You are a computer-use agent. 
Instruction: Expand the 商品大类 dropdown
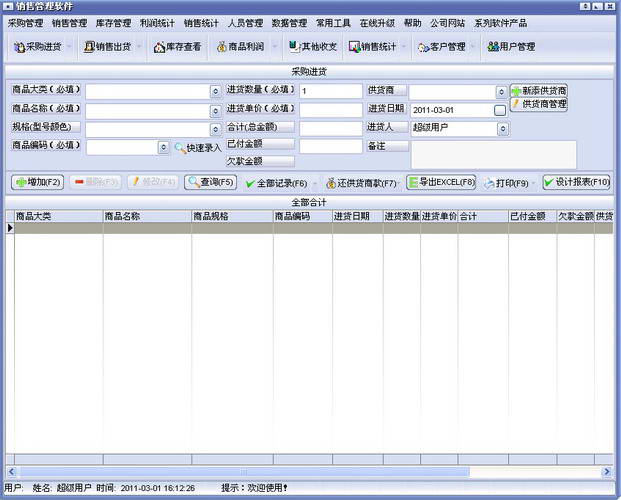pos(215,92)
